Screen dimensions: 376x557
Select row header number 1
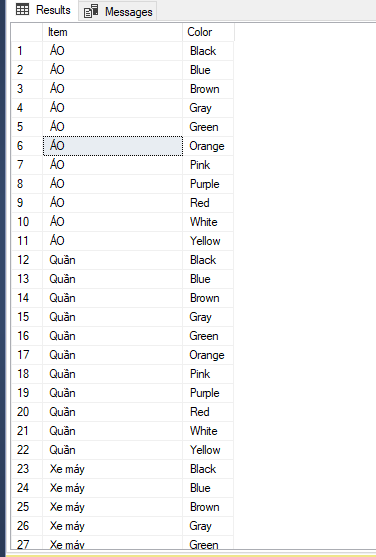point(27,51)
